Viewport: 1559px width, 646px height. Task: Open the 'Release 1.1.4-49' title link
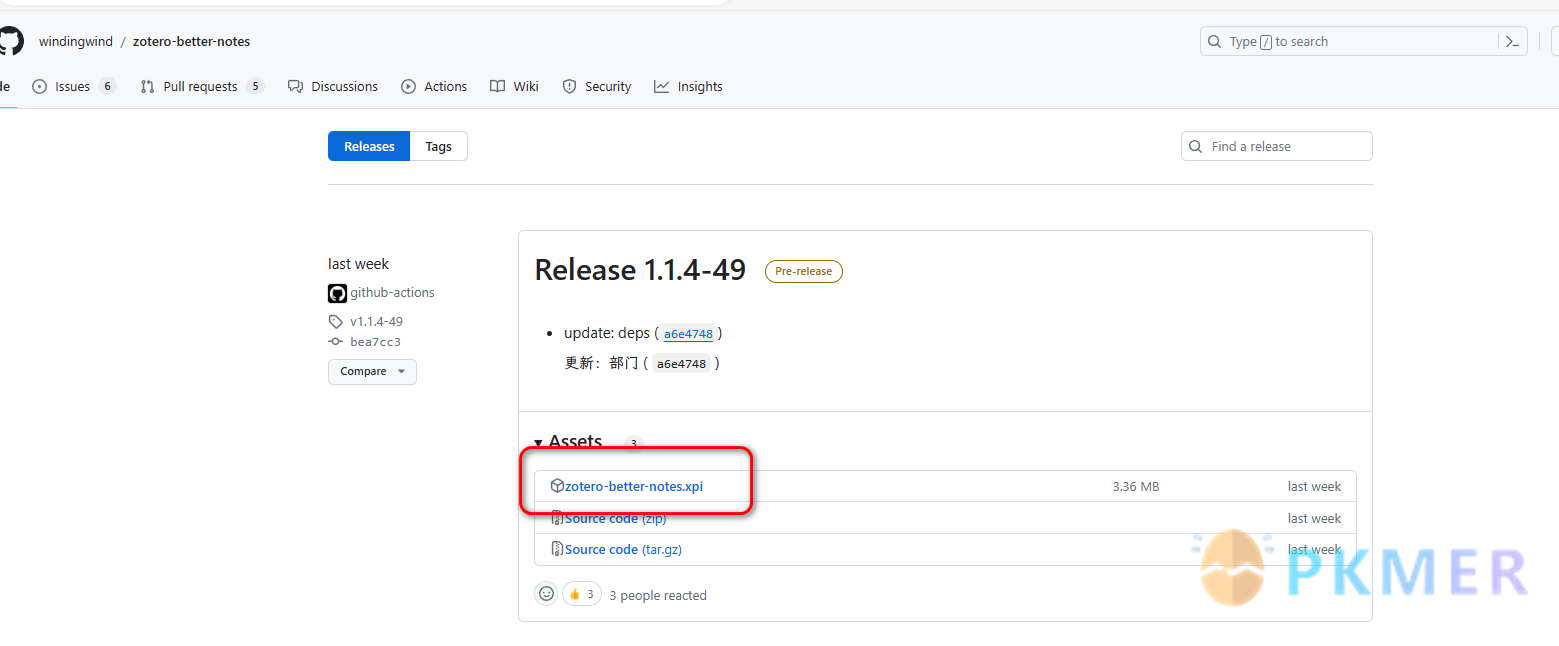coord(640,270)
